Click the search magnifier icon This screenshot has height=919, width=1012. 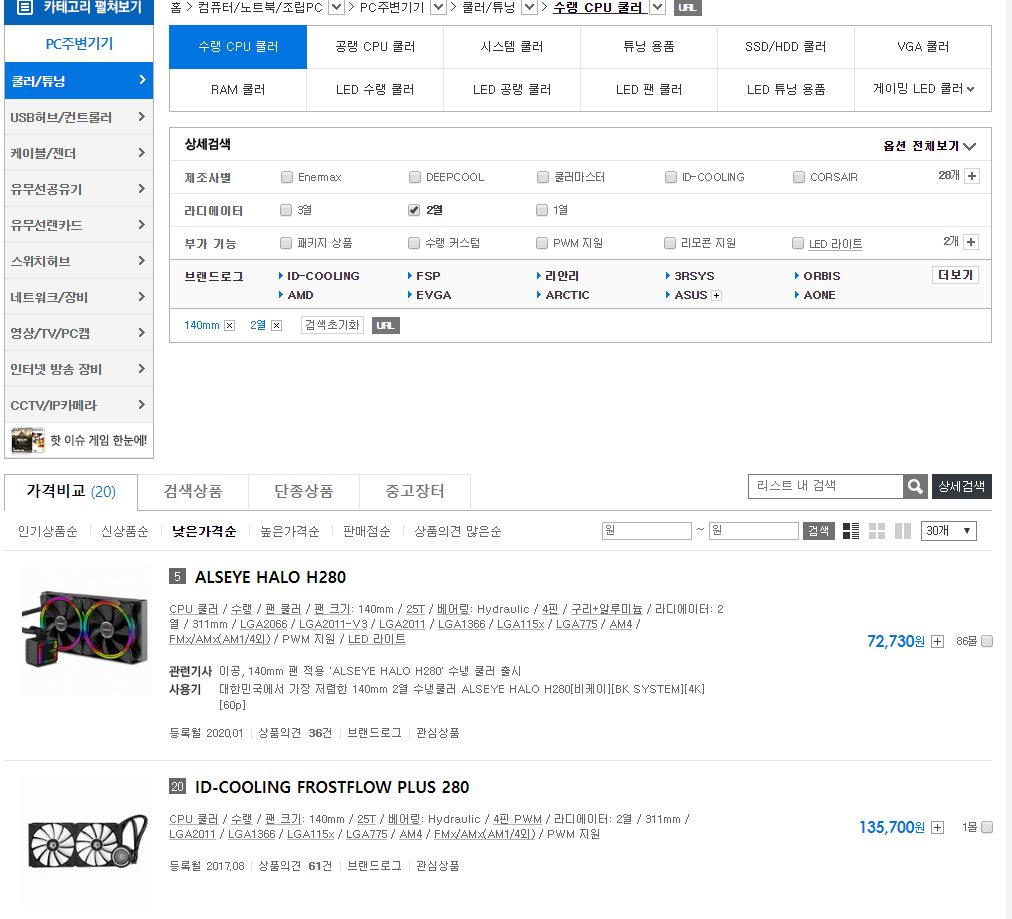point(915,487)
